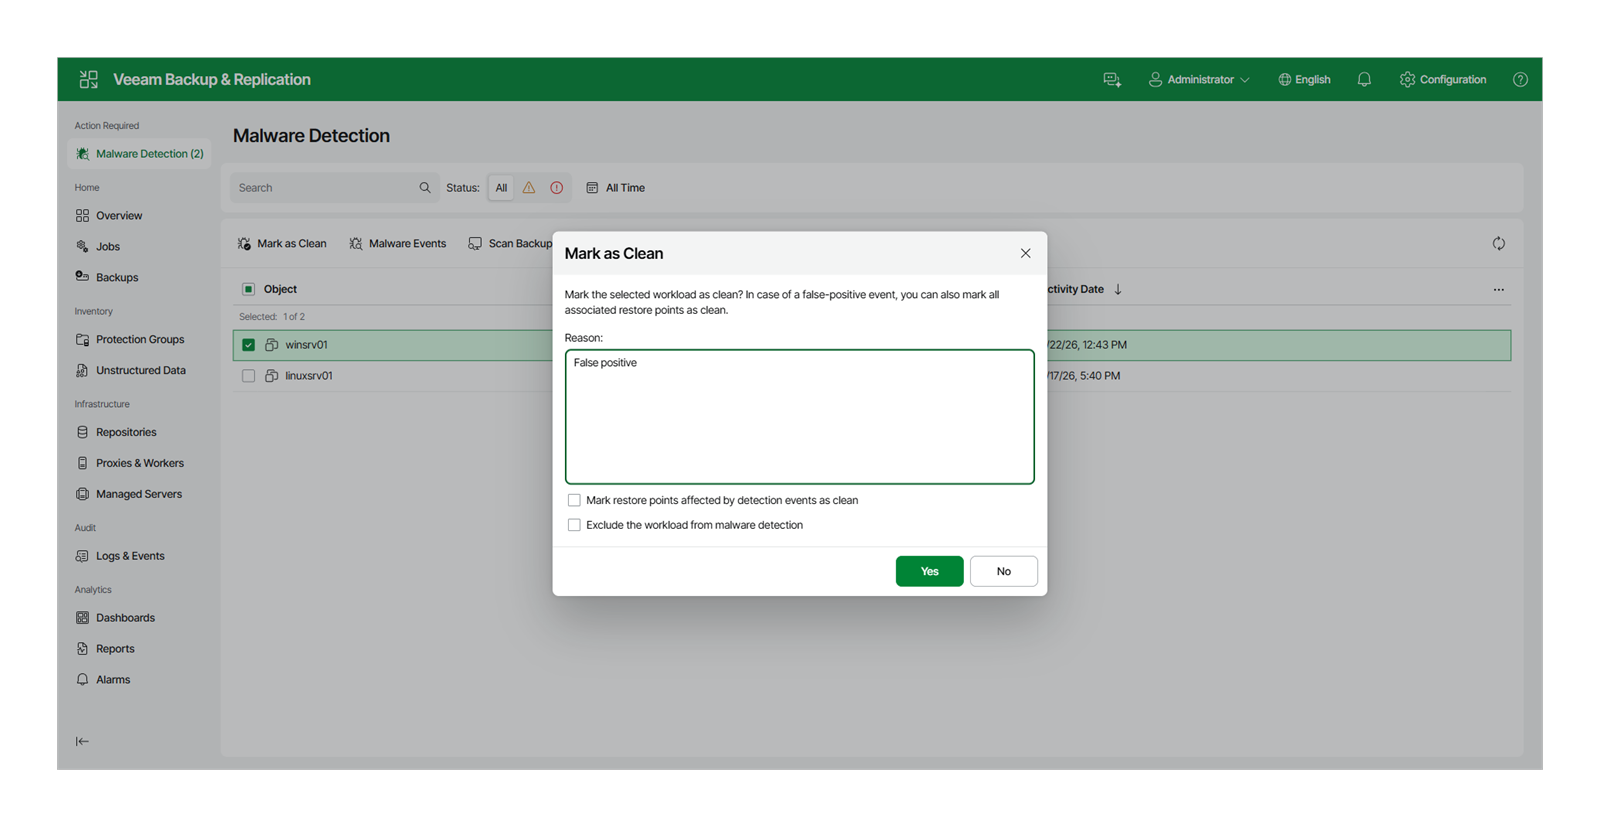Click the refresh icon in the toolbar
This screenshot has height=827, width=1600.
tap(1499, 244)
